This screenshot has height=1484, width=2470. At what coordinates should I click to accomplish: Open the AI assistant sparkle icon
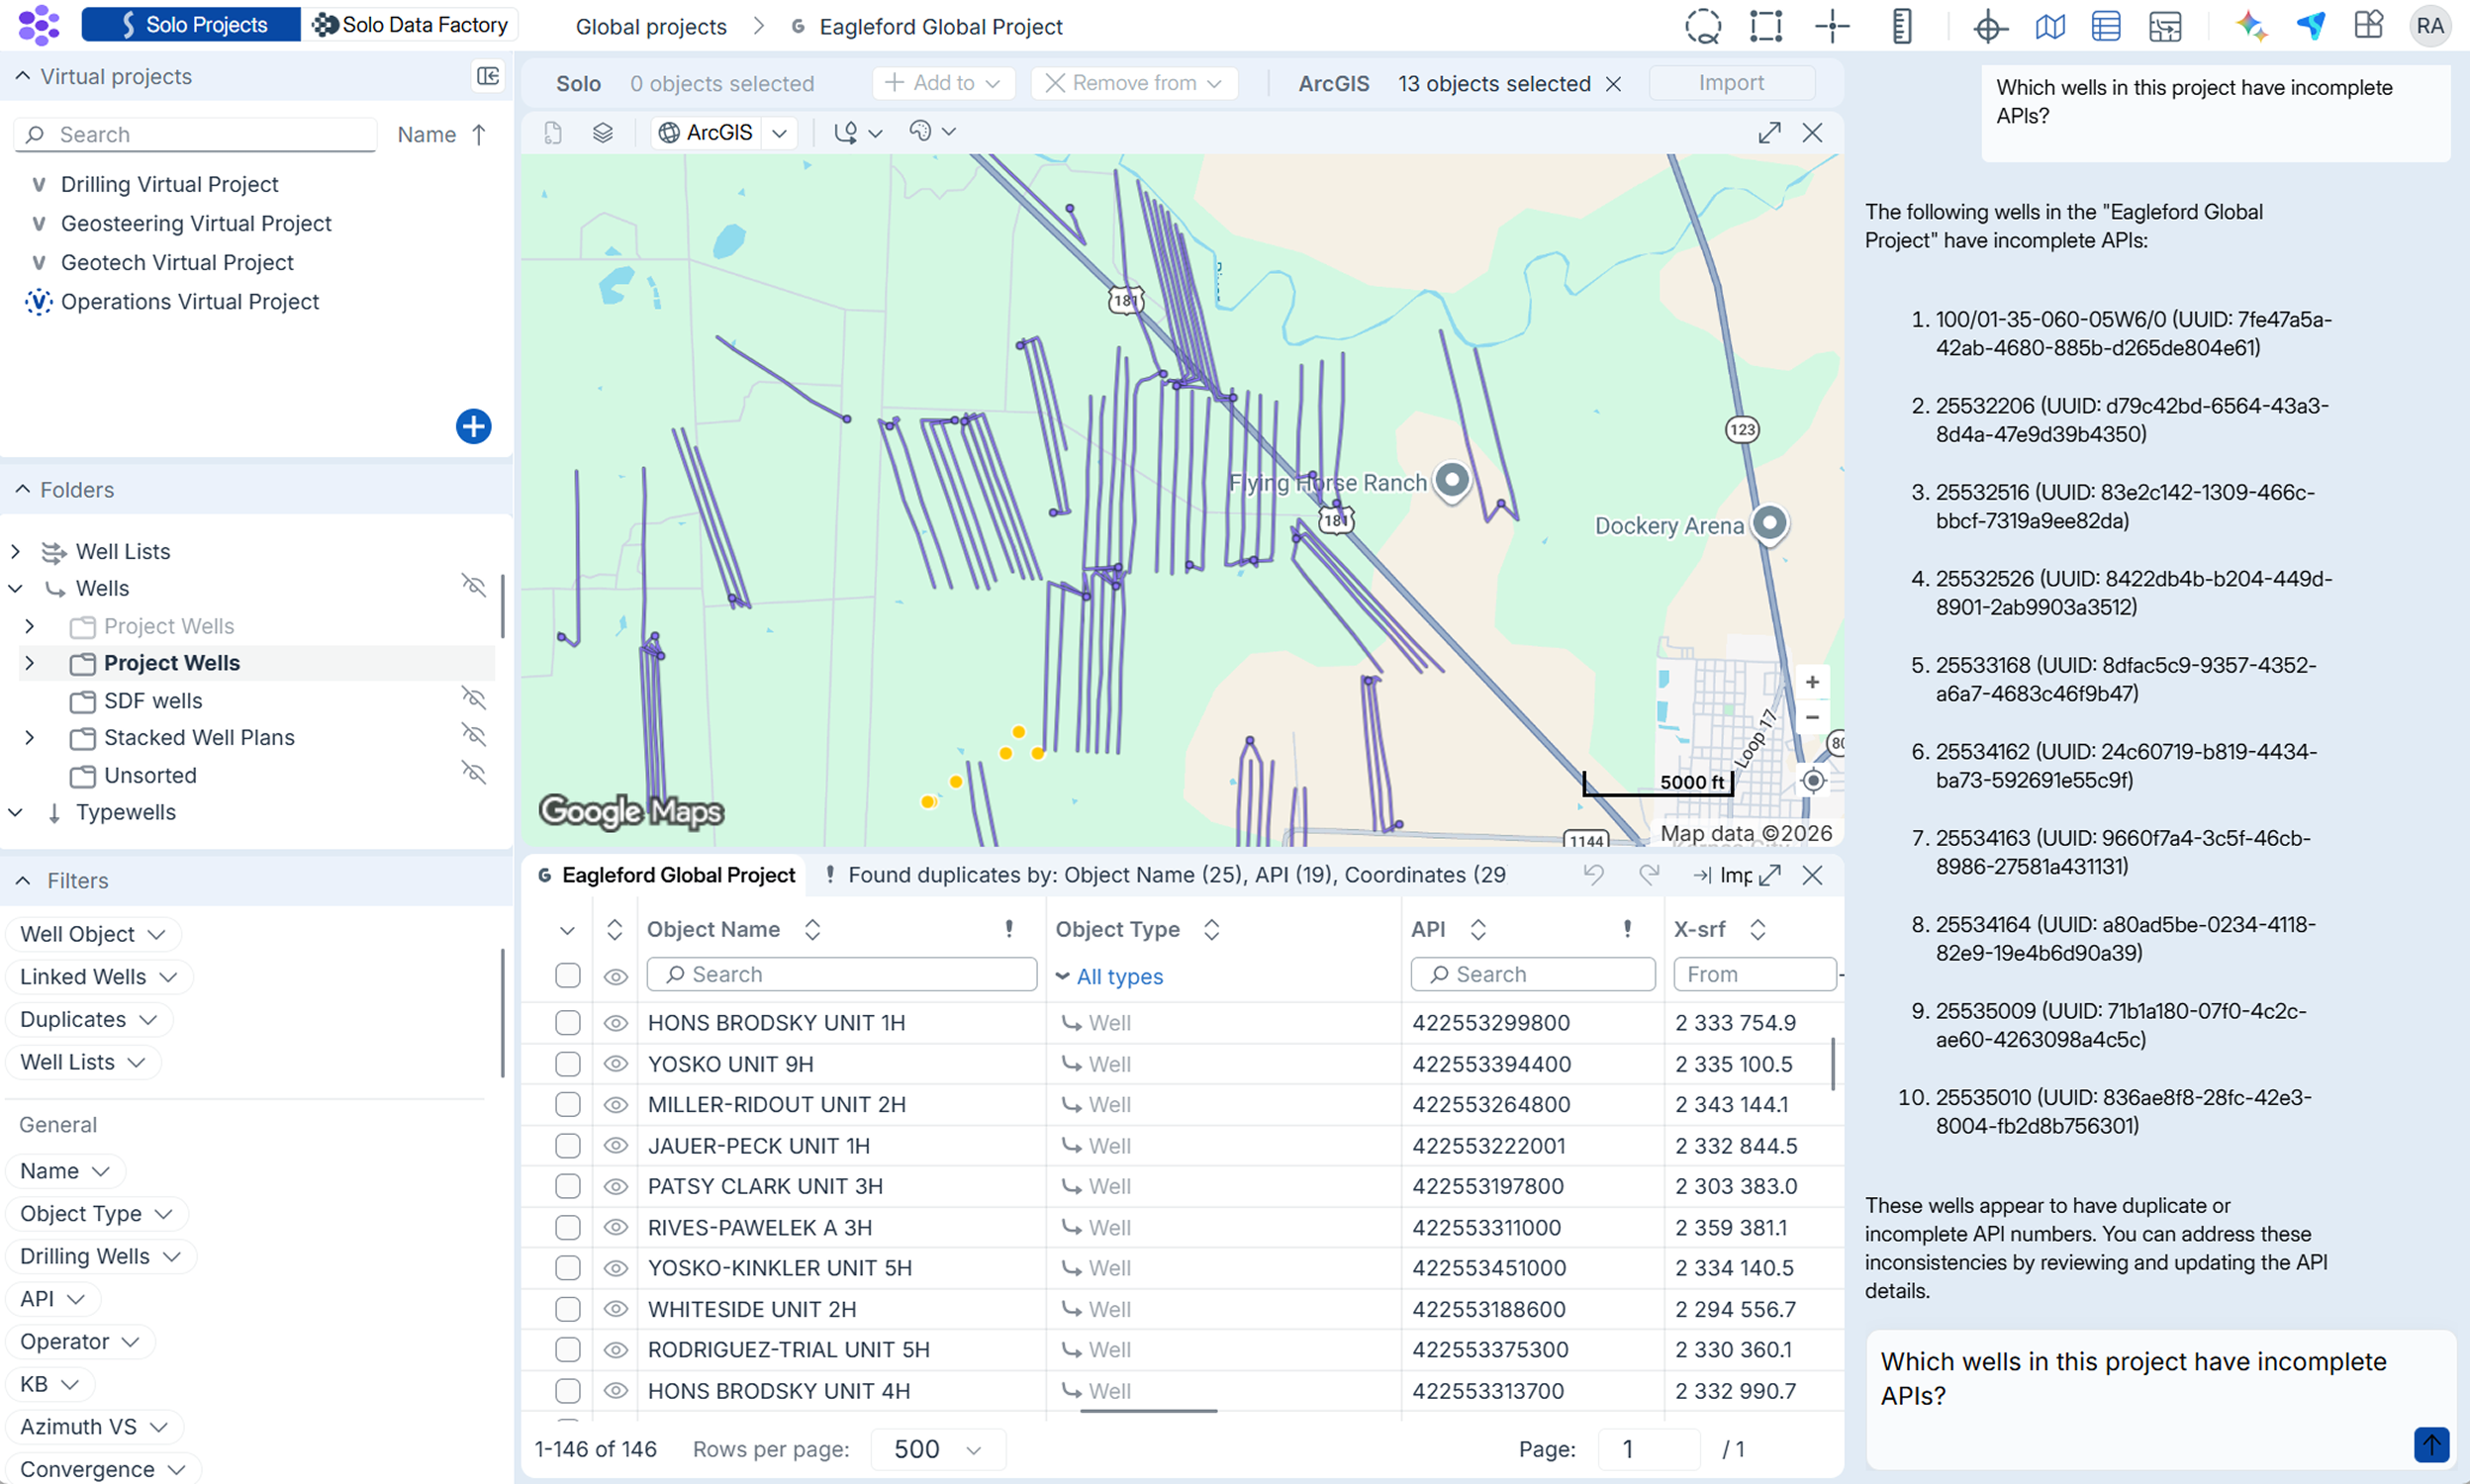2251,26
